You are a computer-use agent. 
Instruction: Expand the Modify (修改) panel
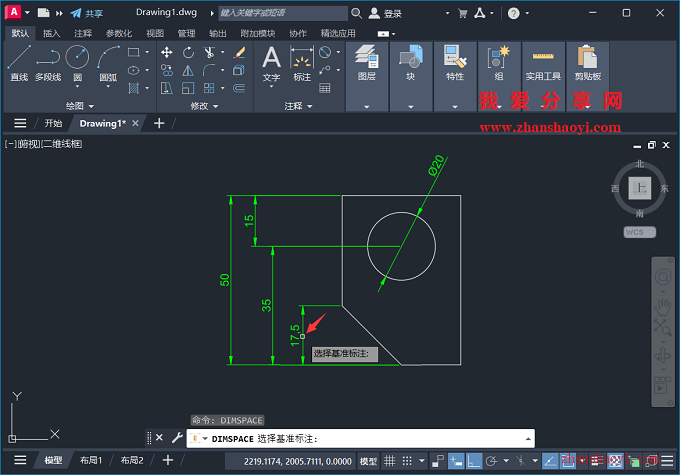pos(204,106)
